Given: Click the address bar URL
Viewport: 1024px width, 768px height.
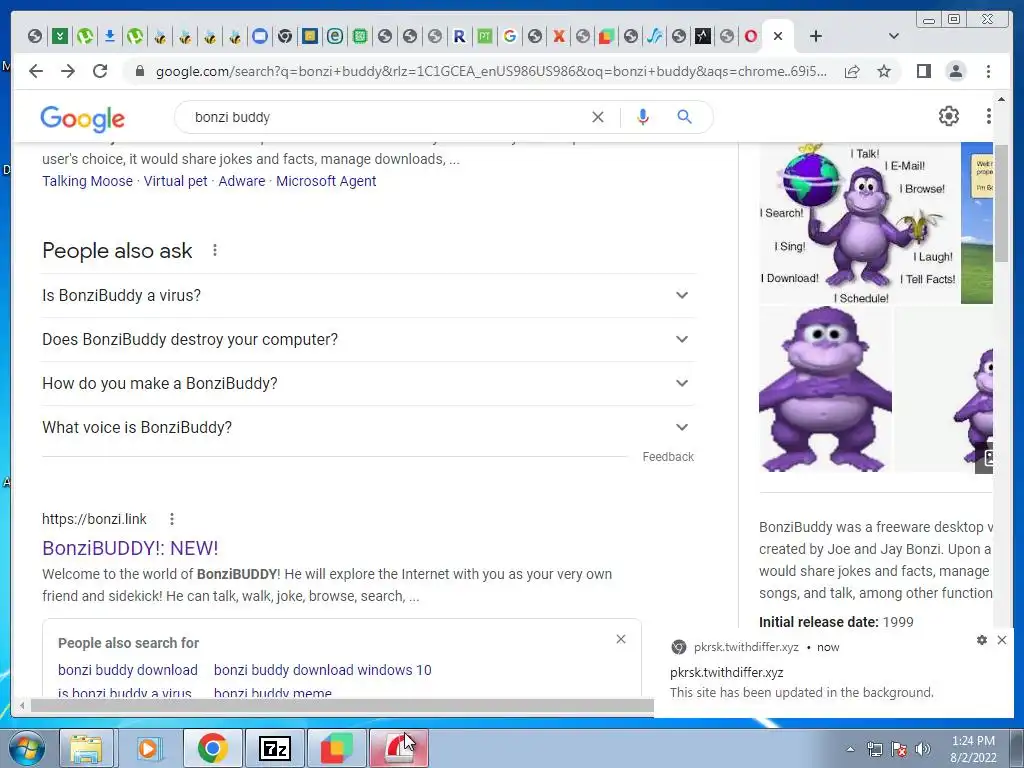Looking at the screenshot, I should [x=491, y=71].
